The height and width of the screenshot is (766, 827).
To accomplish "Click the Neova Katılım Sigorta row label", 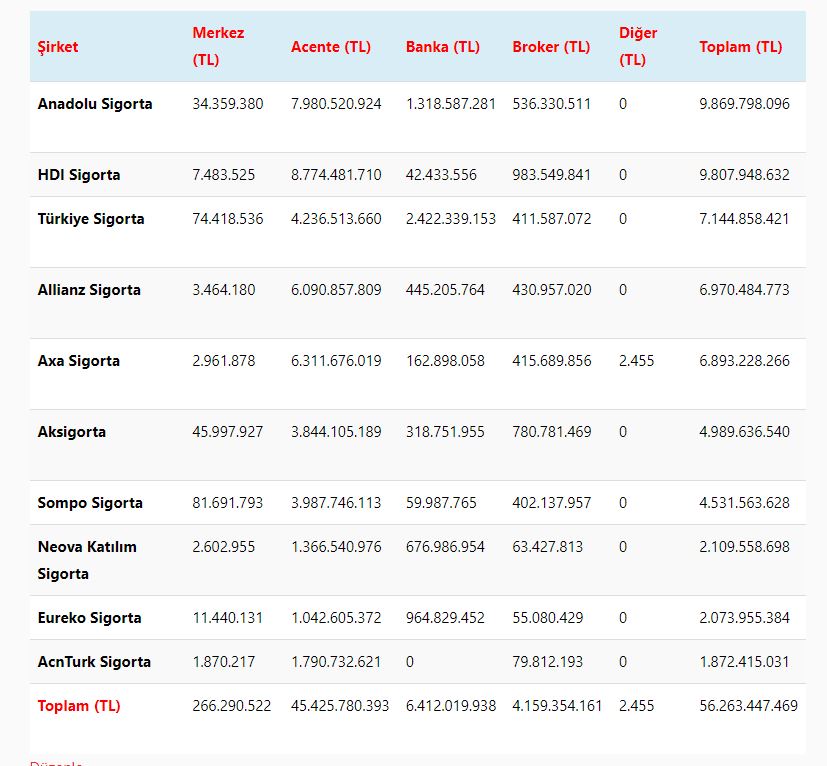I will tap(87, 560).
